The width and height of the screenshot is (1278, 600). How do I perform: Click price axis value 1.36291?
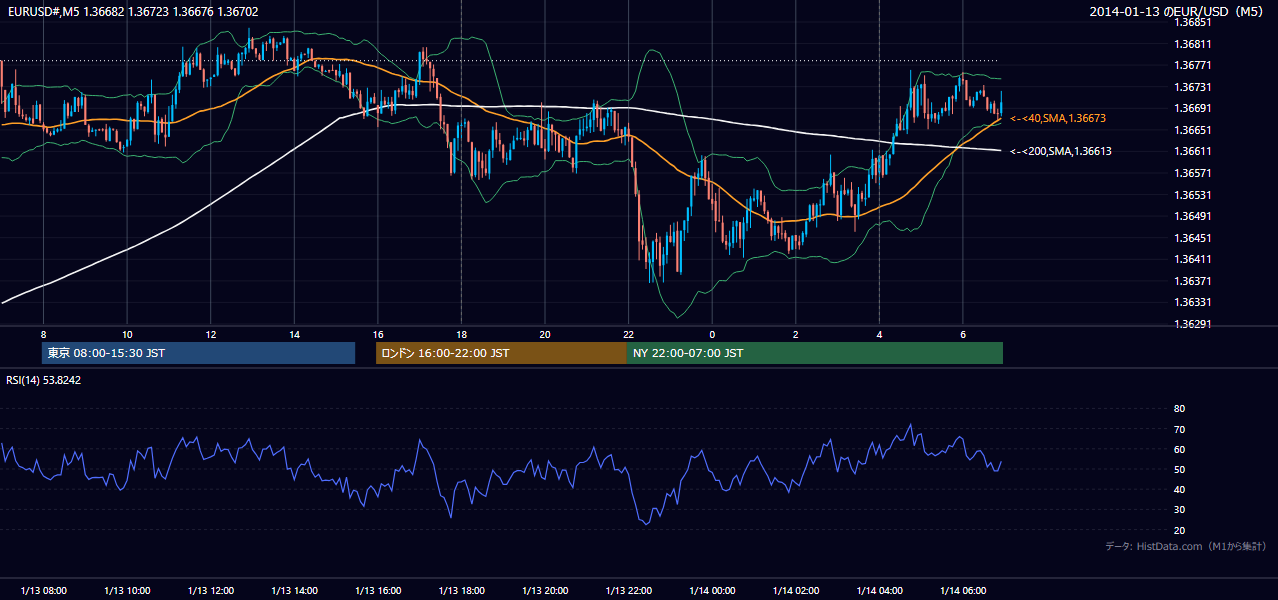pos(1193,324)
